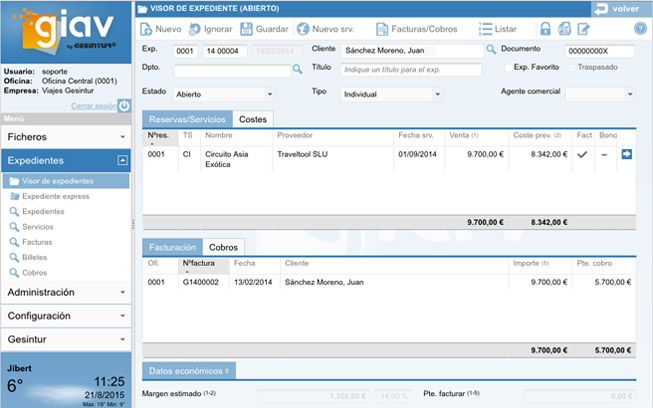Click the Guardar floppy disk icon
Image resolution: width=653 pixels, height=408 pixels.
tap(247, 29)
